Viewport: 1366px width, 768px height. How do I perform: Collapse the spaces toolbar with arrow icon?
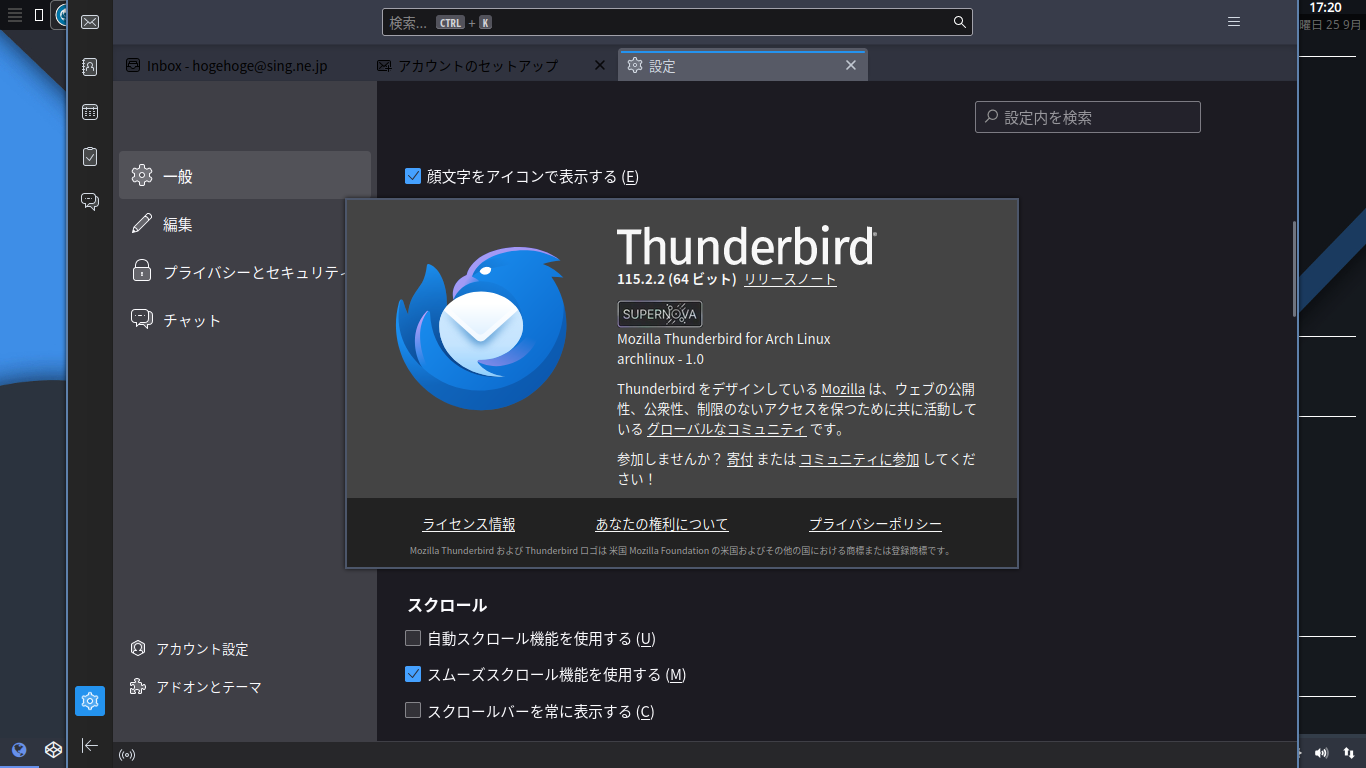click(90, 745)
